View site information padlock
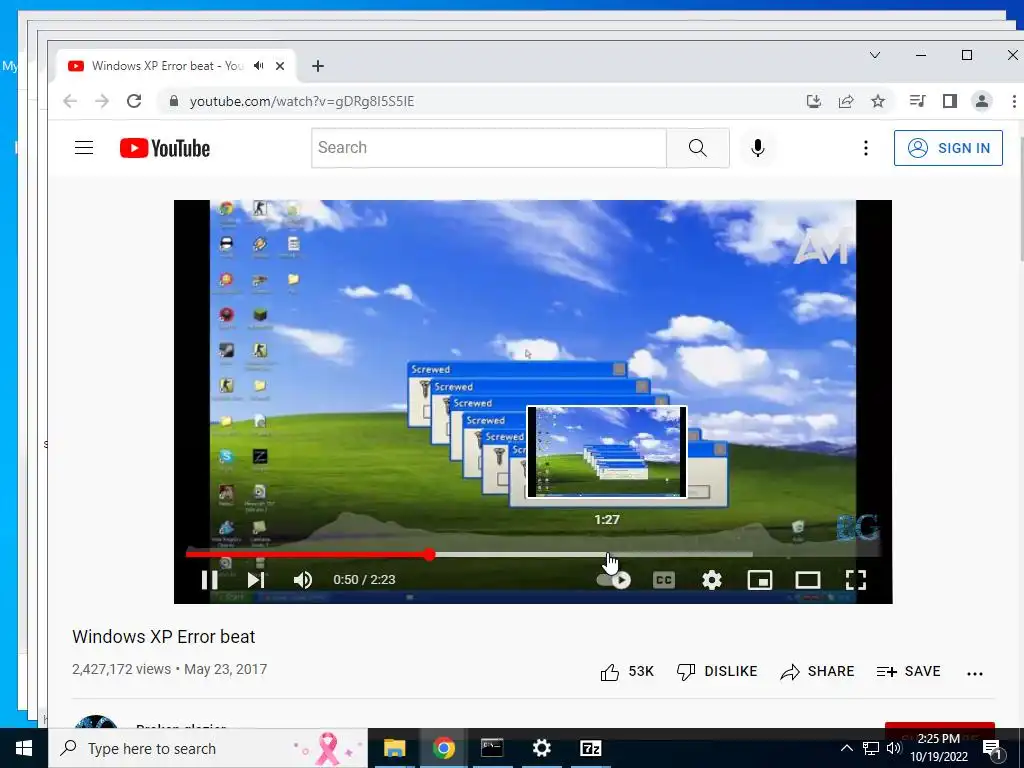Screen dimensions: 1024x768 tap(174, 101)
